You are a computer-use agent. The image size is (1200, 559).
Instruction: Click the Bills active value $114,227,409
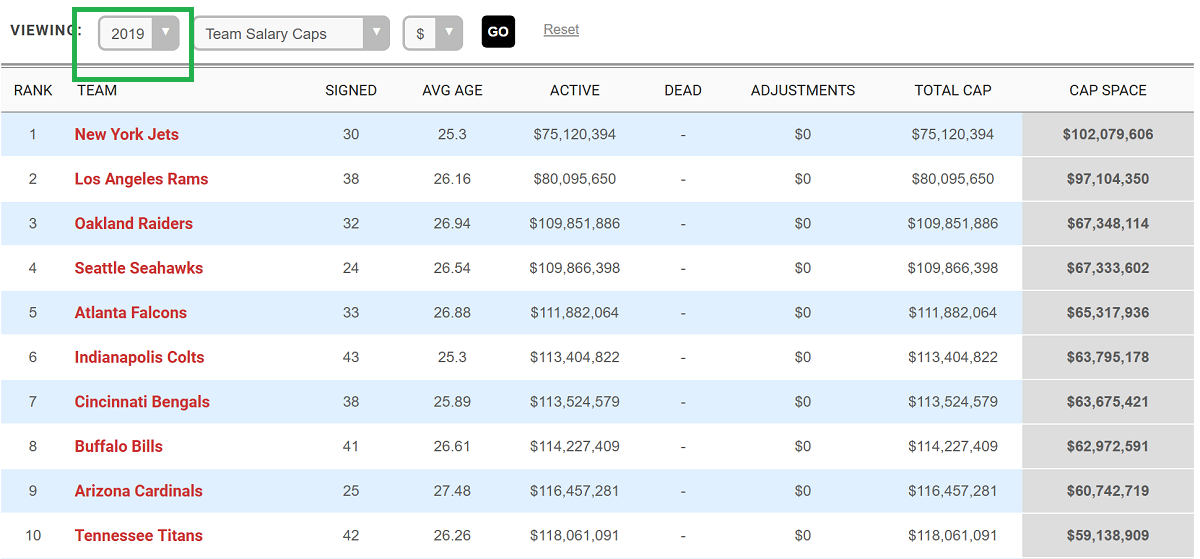tap(575, 446)
